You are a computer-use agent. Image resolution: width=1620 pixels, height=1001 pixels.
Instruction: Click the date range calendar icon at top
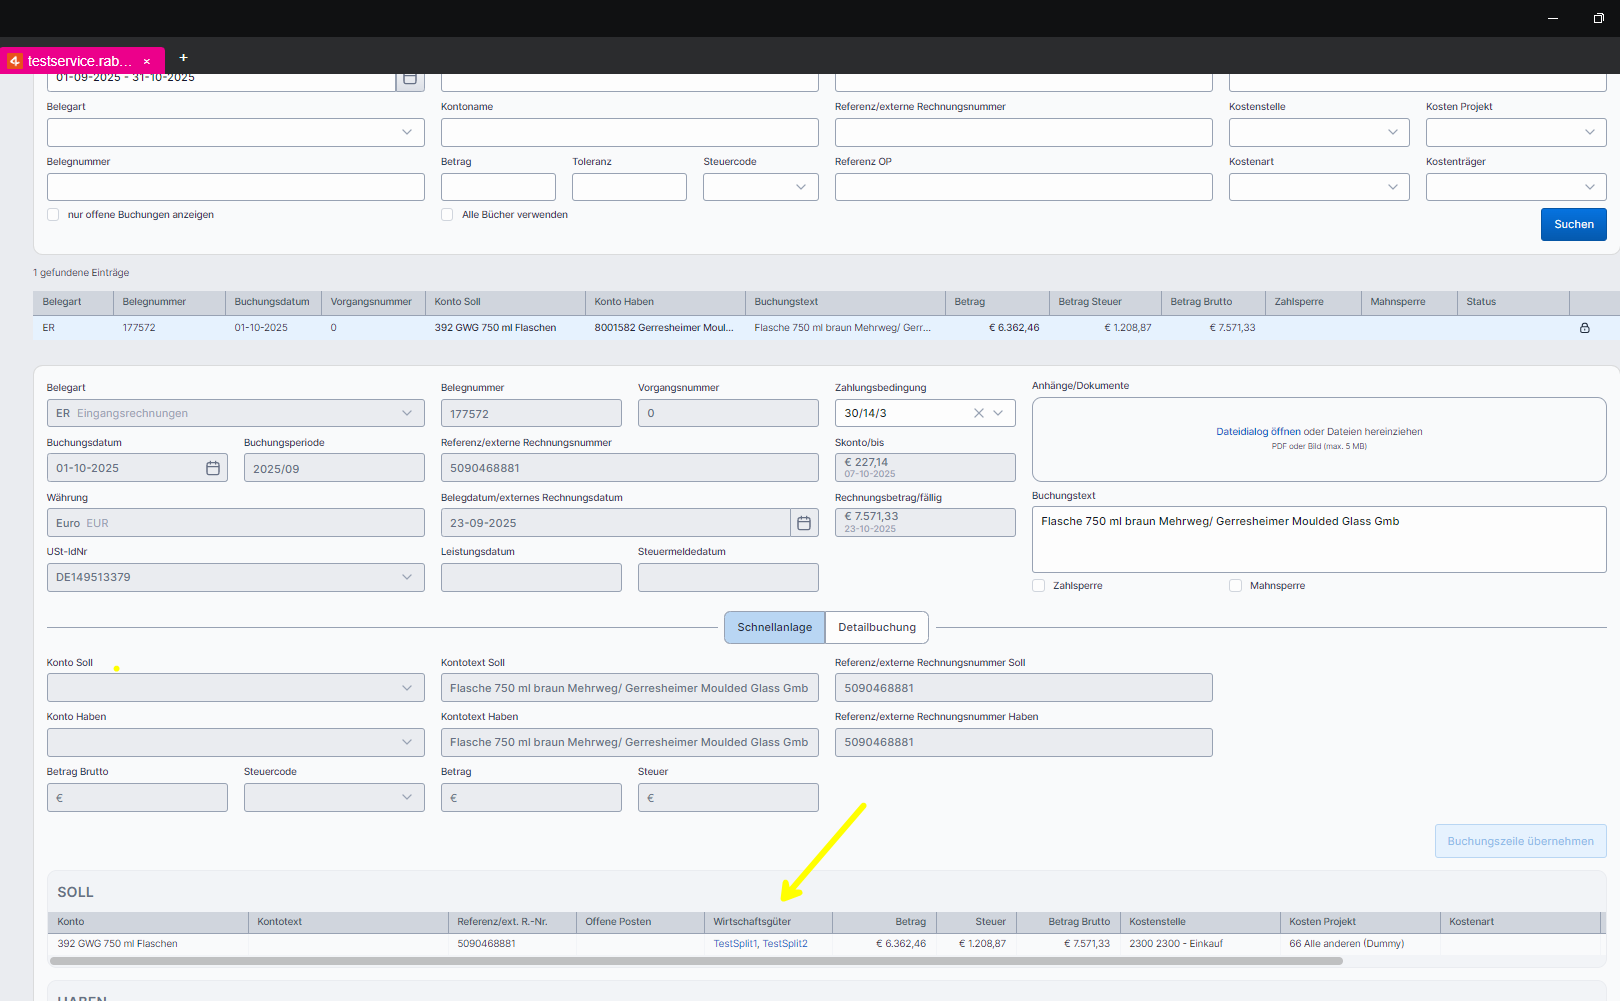click(410, 79)
